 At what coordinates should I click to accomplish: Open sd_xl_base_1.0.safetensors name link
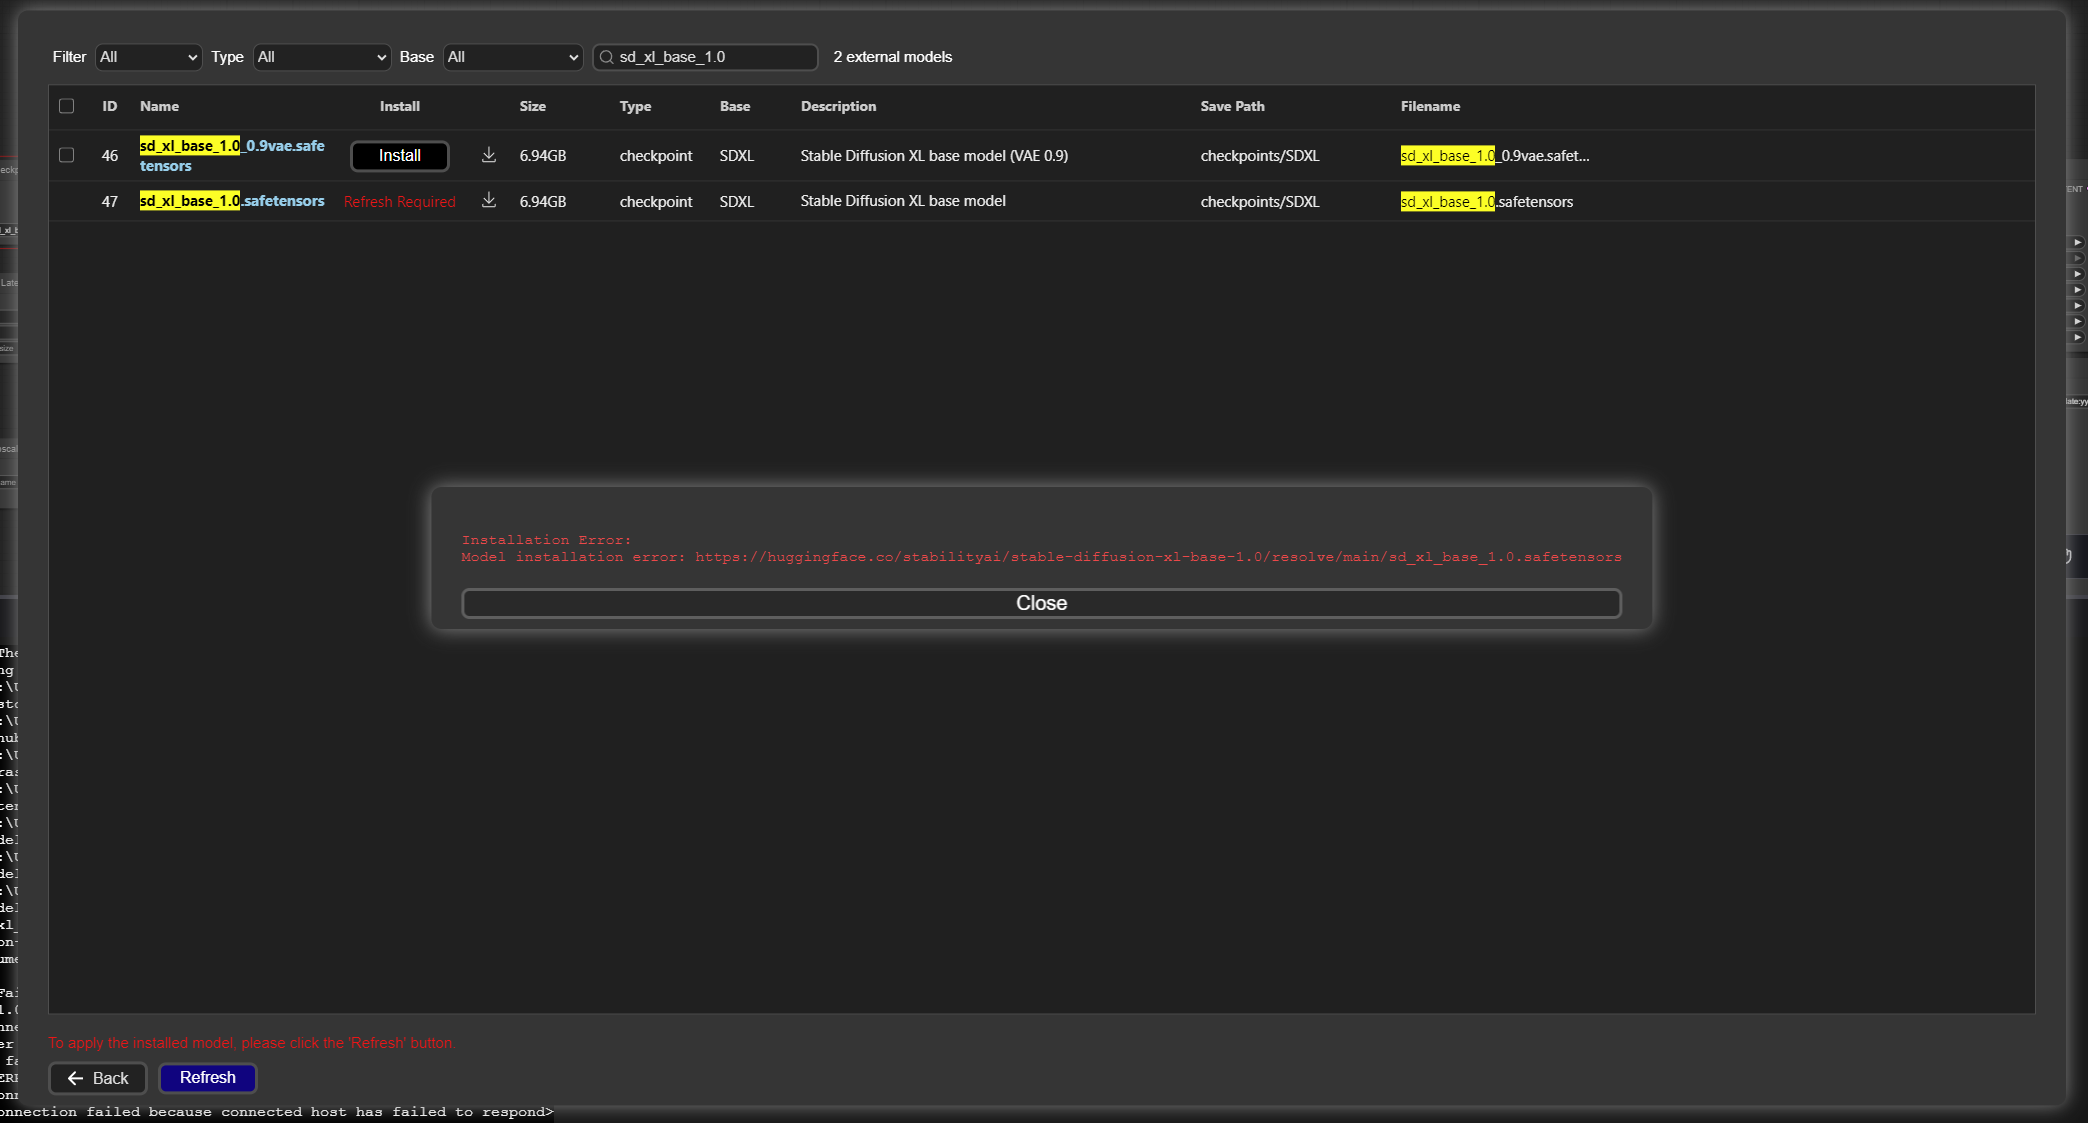232,201
